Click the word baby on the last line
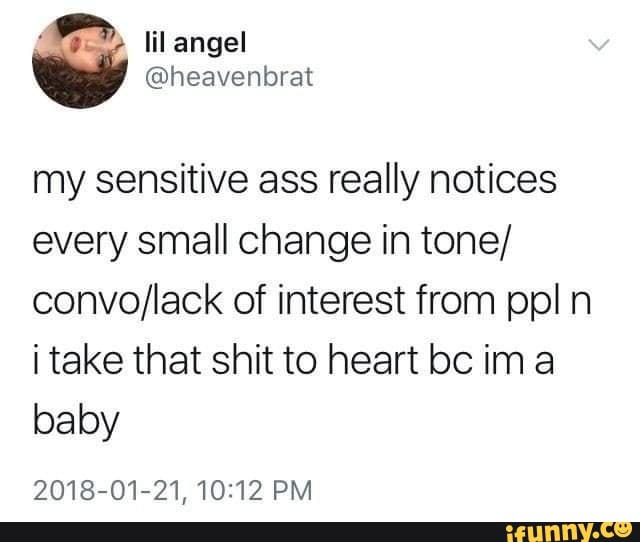 pyautogui.click(x=76, y=423)
